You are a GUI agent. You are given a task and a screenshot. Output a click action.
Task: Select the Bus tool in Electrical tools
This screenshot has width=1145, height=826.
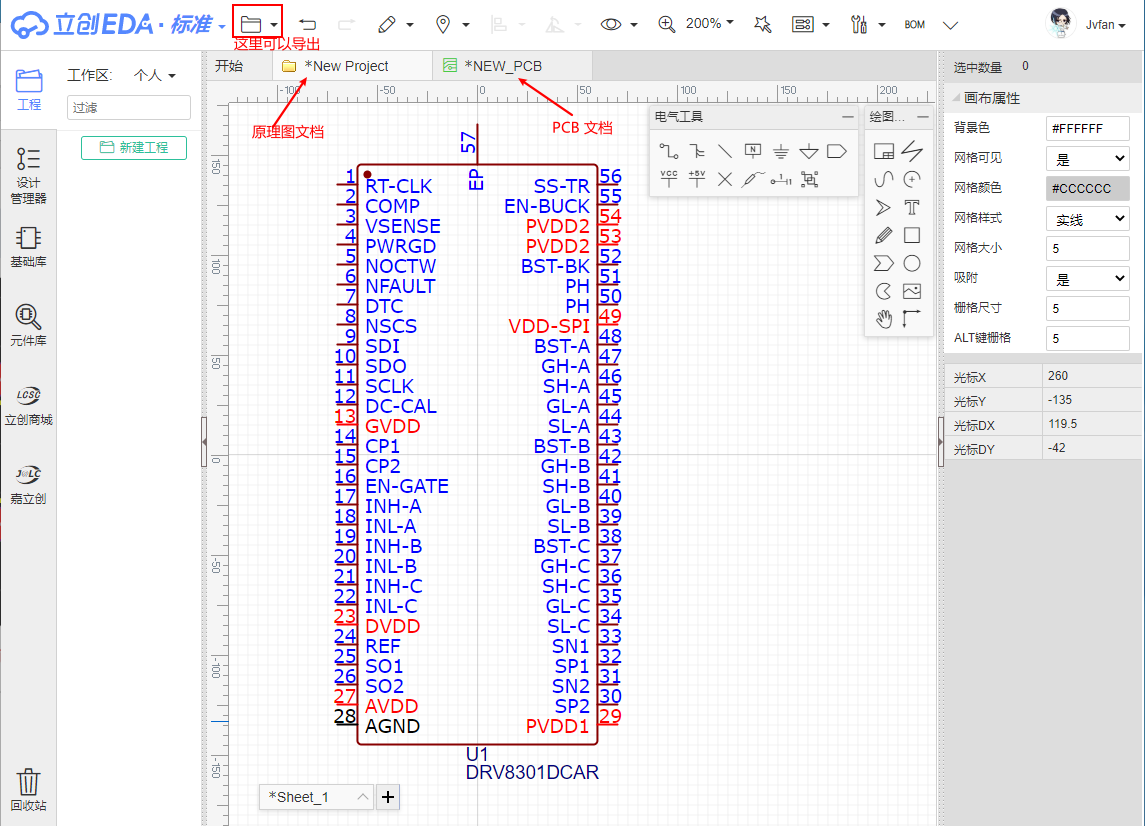(x=697, y=151)
